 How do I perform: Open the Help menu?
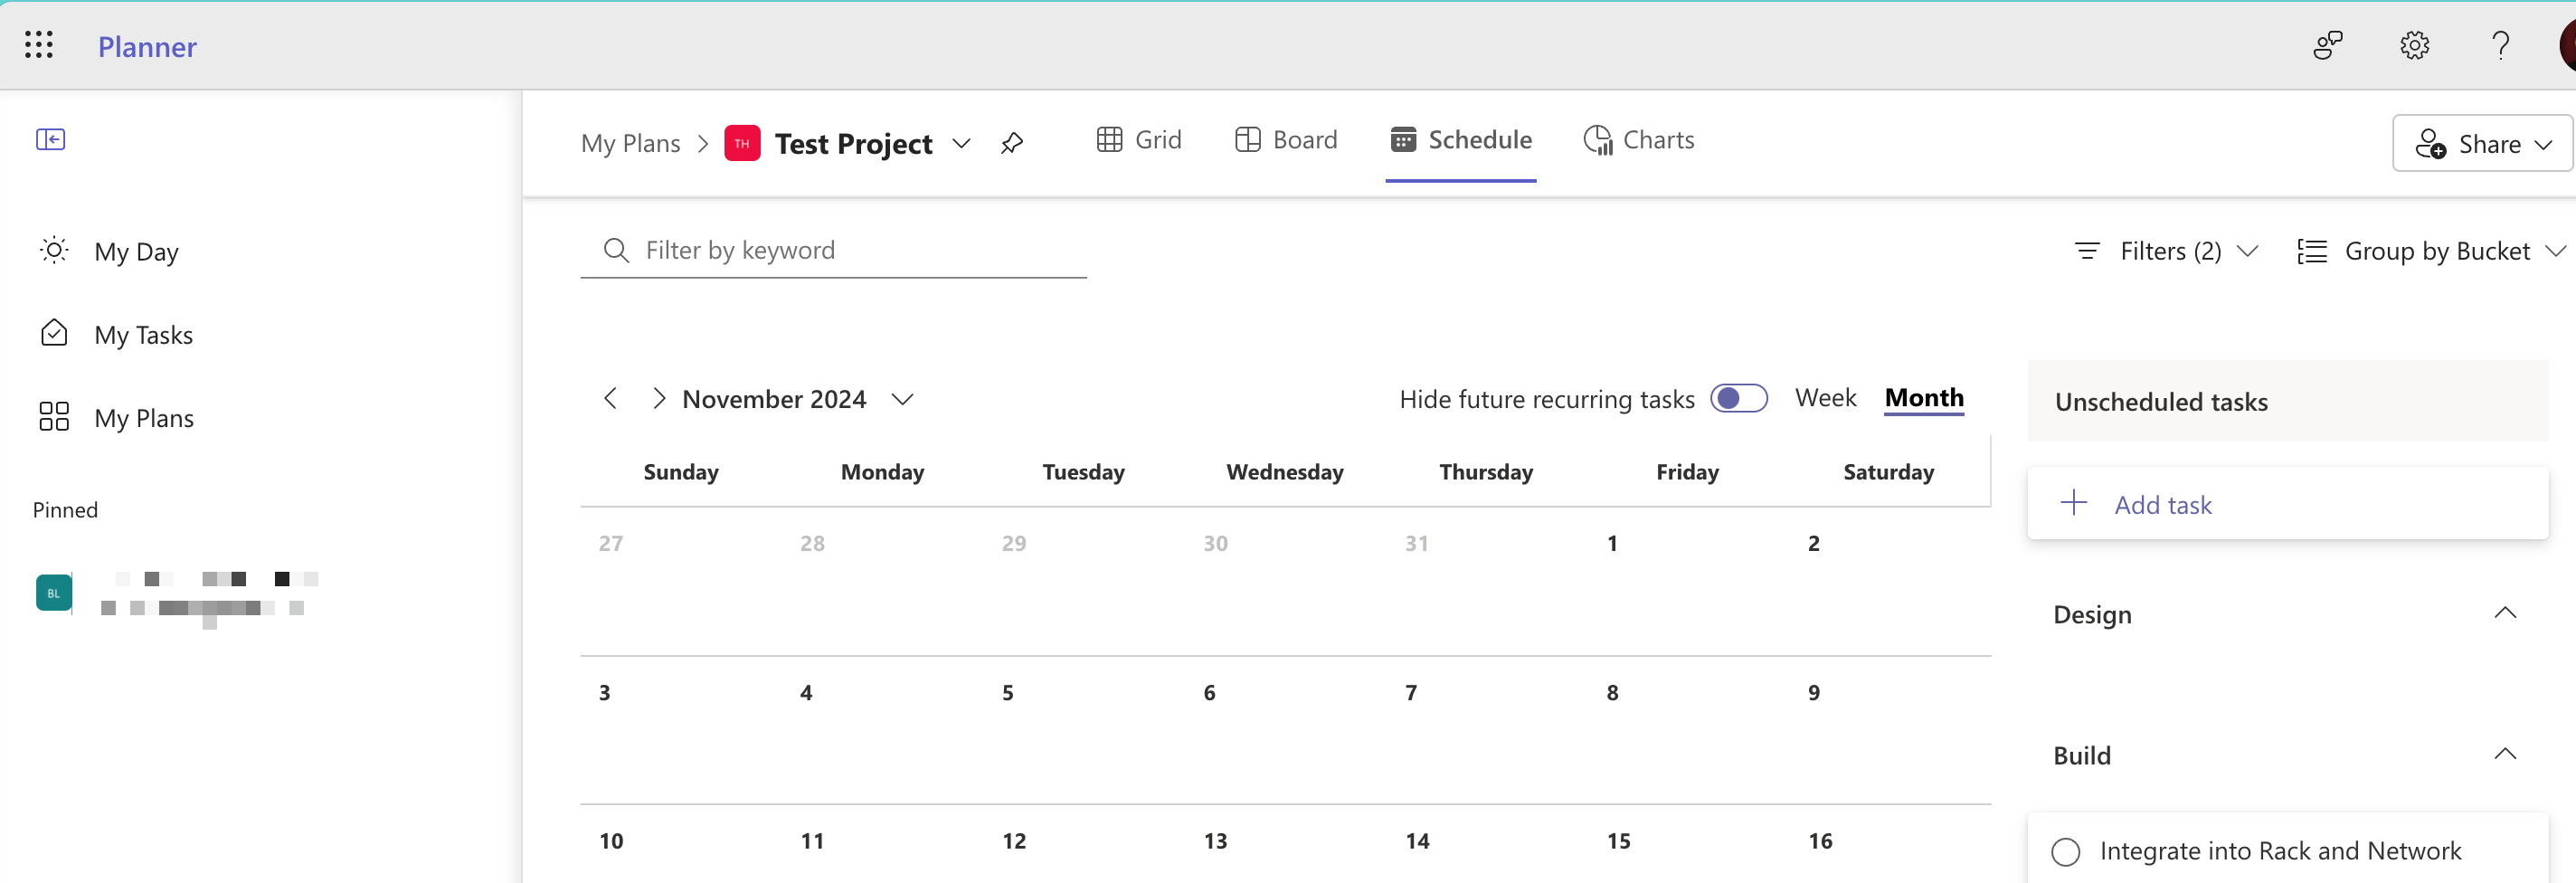tap(2501, 45)
